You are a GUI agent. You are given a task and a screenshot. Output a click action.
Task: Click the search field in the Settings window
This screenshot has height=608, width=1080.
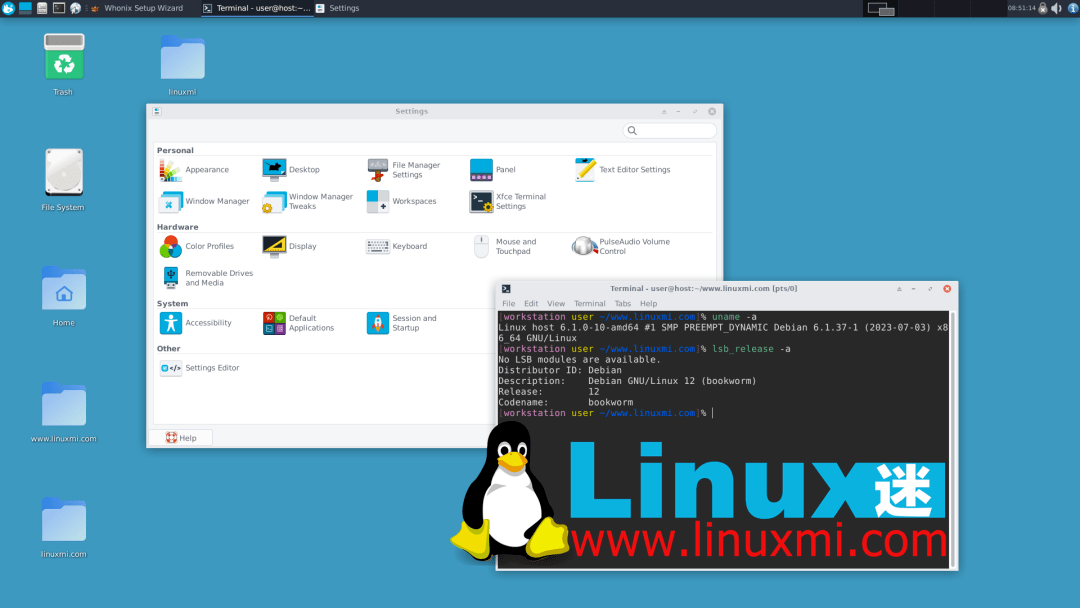[669, 130]
